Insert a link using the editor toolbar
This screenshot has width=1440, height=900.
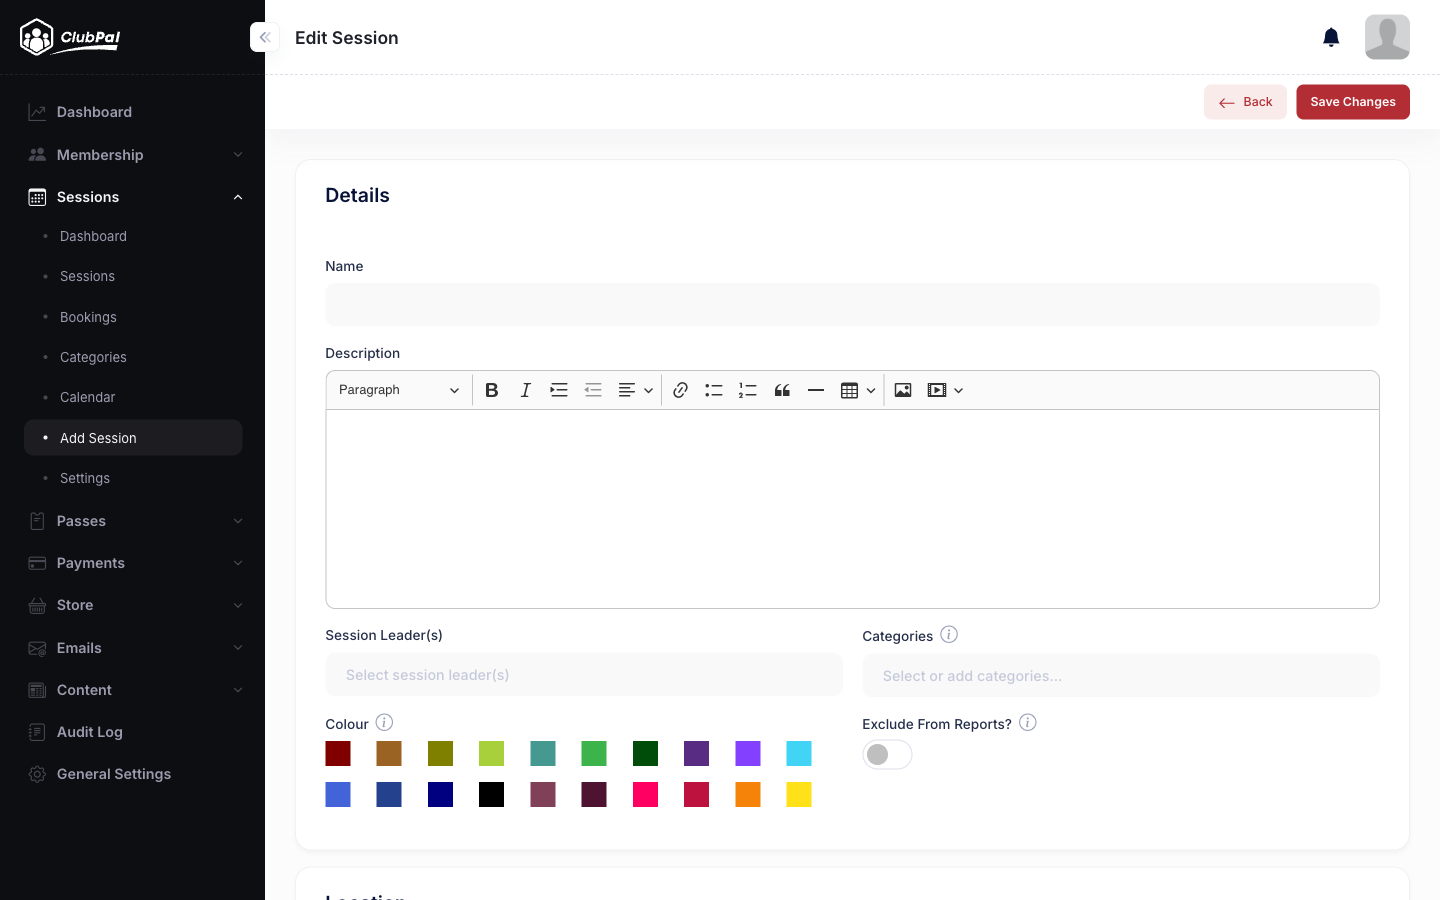tap(681, 390)
